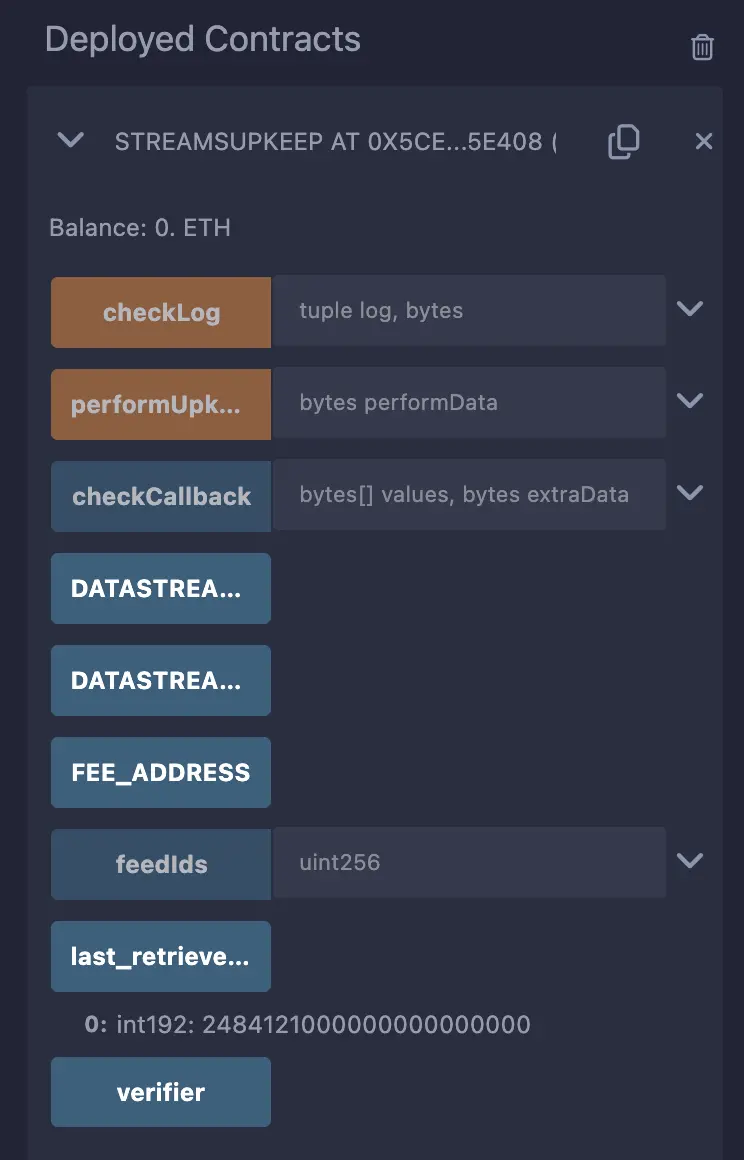Open the performUpkeep multi-parameter view
This screenshot has height=1160, width=744.
(690, 401)
